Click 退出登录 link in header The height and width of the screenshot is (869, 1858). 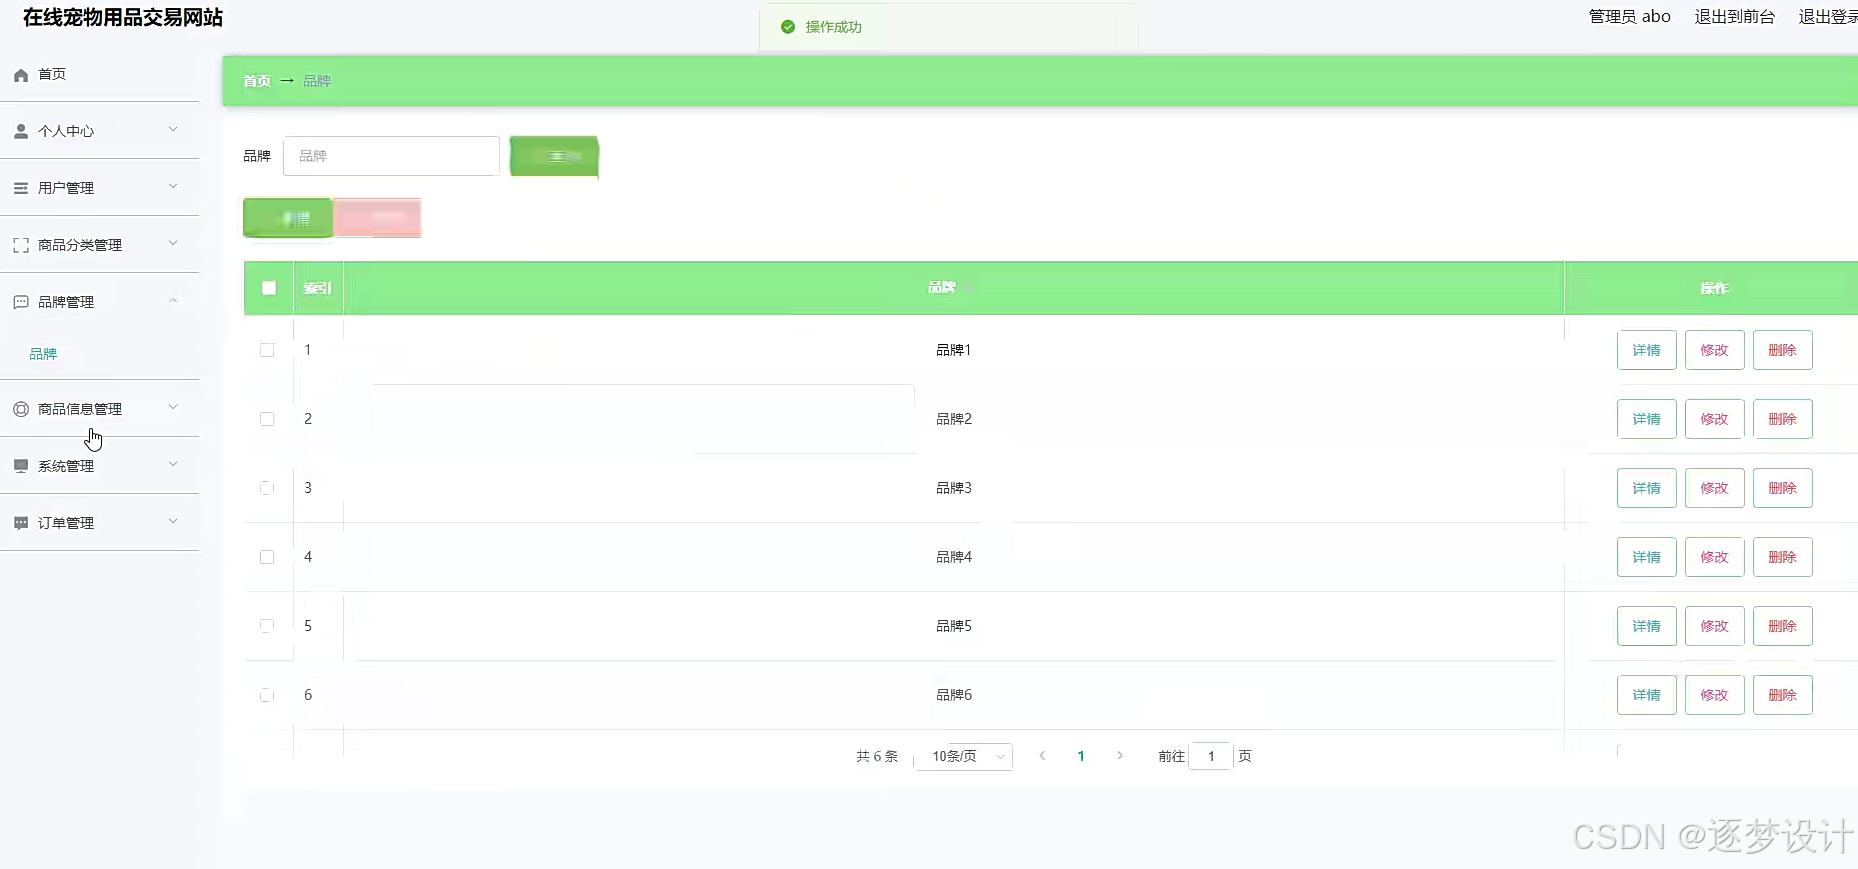point(1828,17)
